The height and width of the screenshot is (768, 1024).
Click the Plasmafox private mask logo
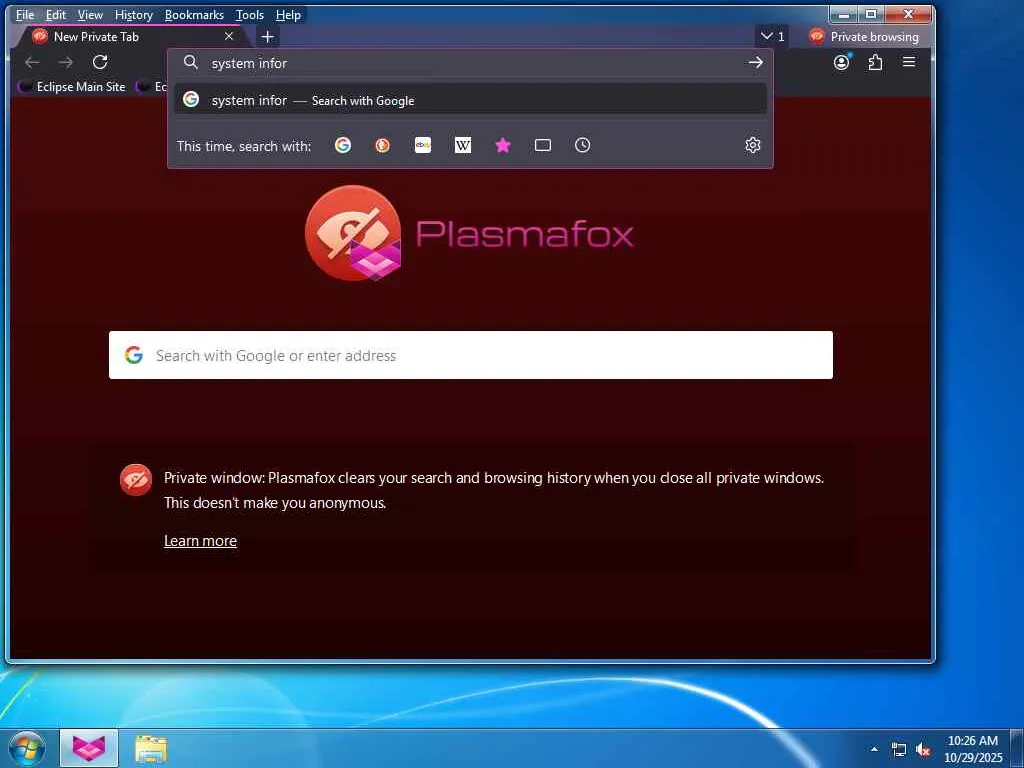click(353, 233)
